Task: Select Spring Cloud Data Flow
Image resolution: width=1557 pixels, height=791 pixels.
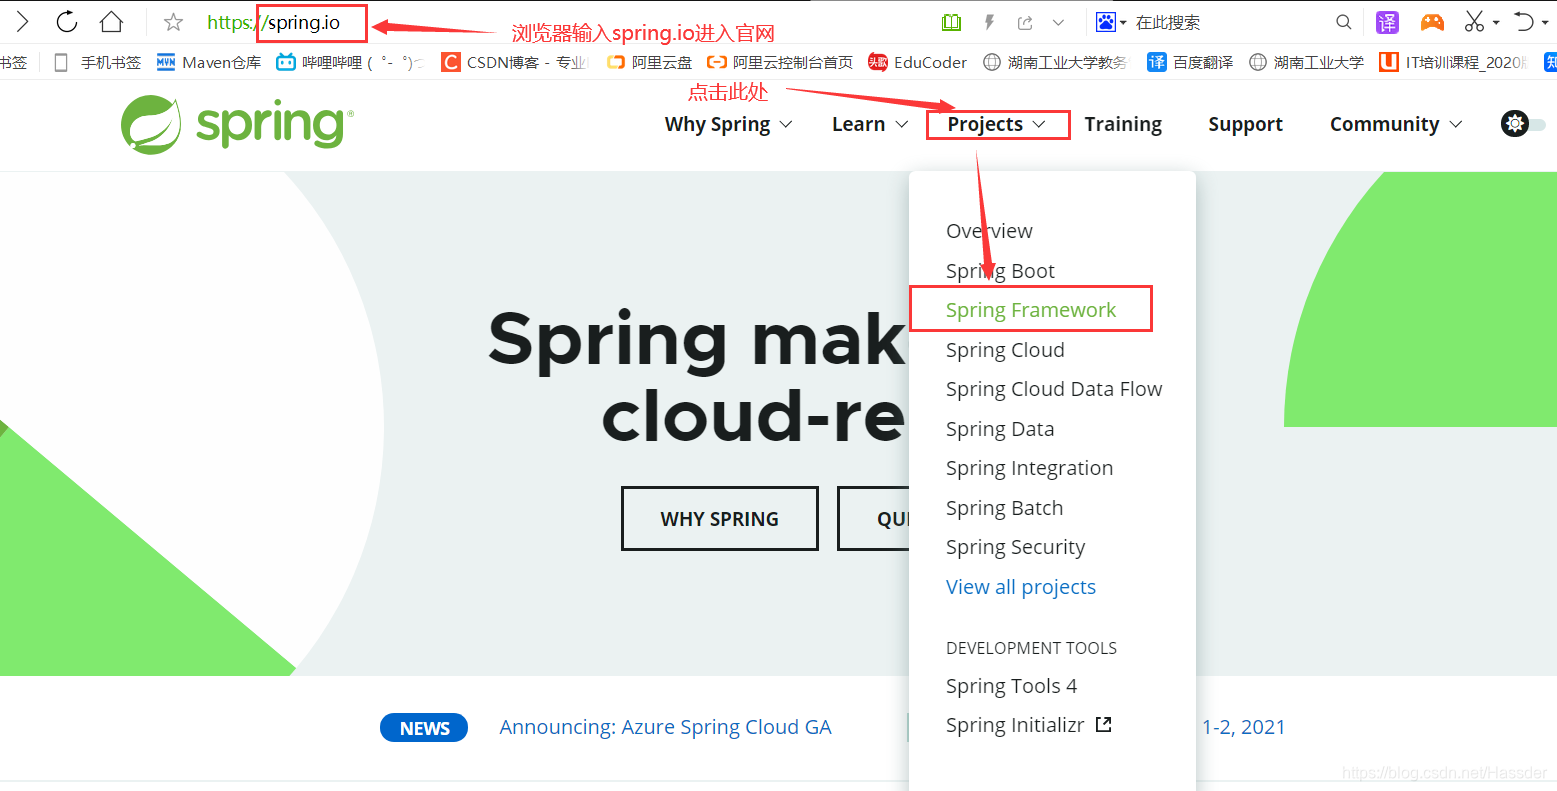Action: tap(1054, 389)
